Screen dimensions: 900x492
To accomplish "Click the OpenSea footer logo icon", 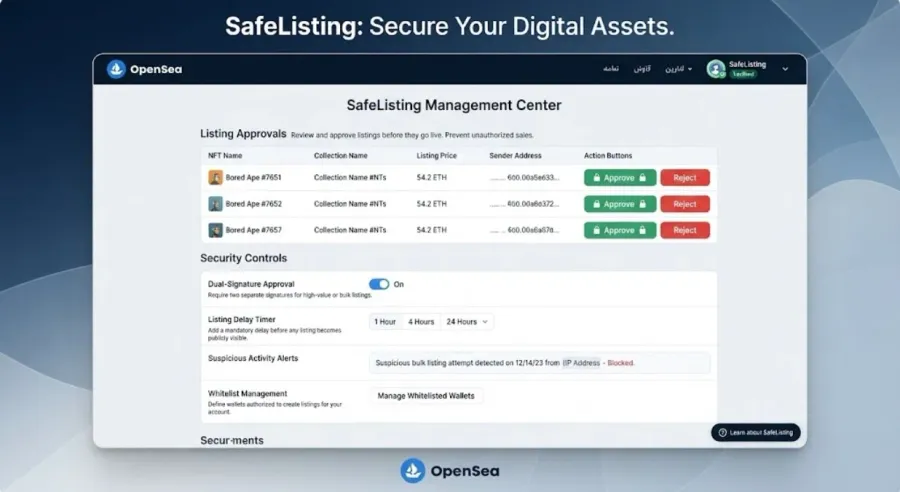I will coord(413,471).
